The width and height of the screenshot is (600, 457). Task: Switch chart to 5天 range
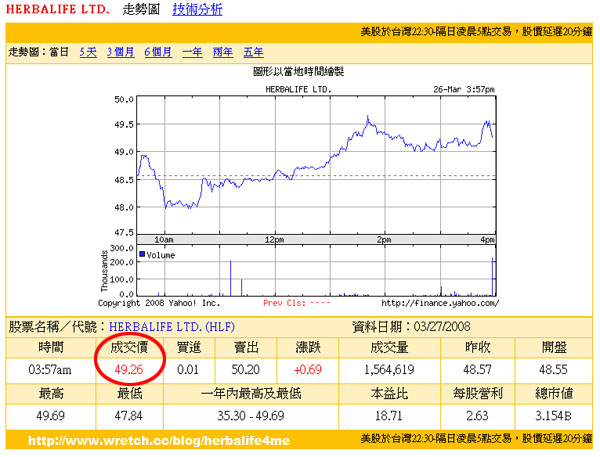88,52
